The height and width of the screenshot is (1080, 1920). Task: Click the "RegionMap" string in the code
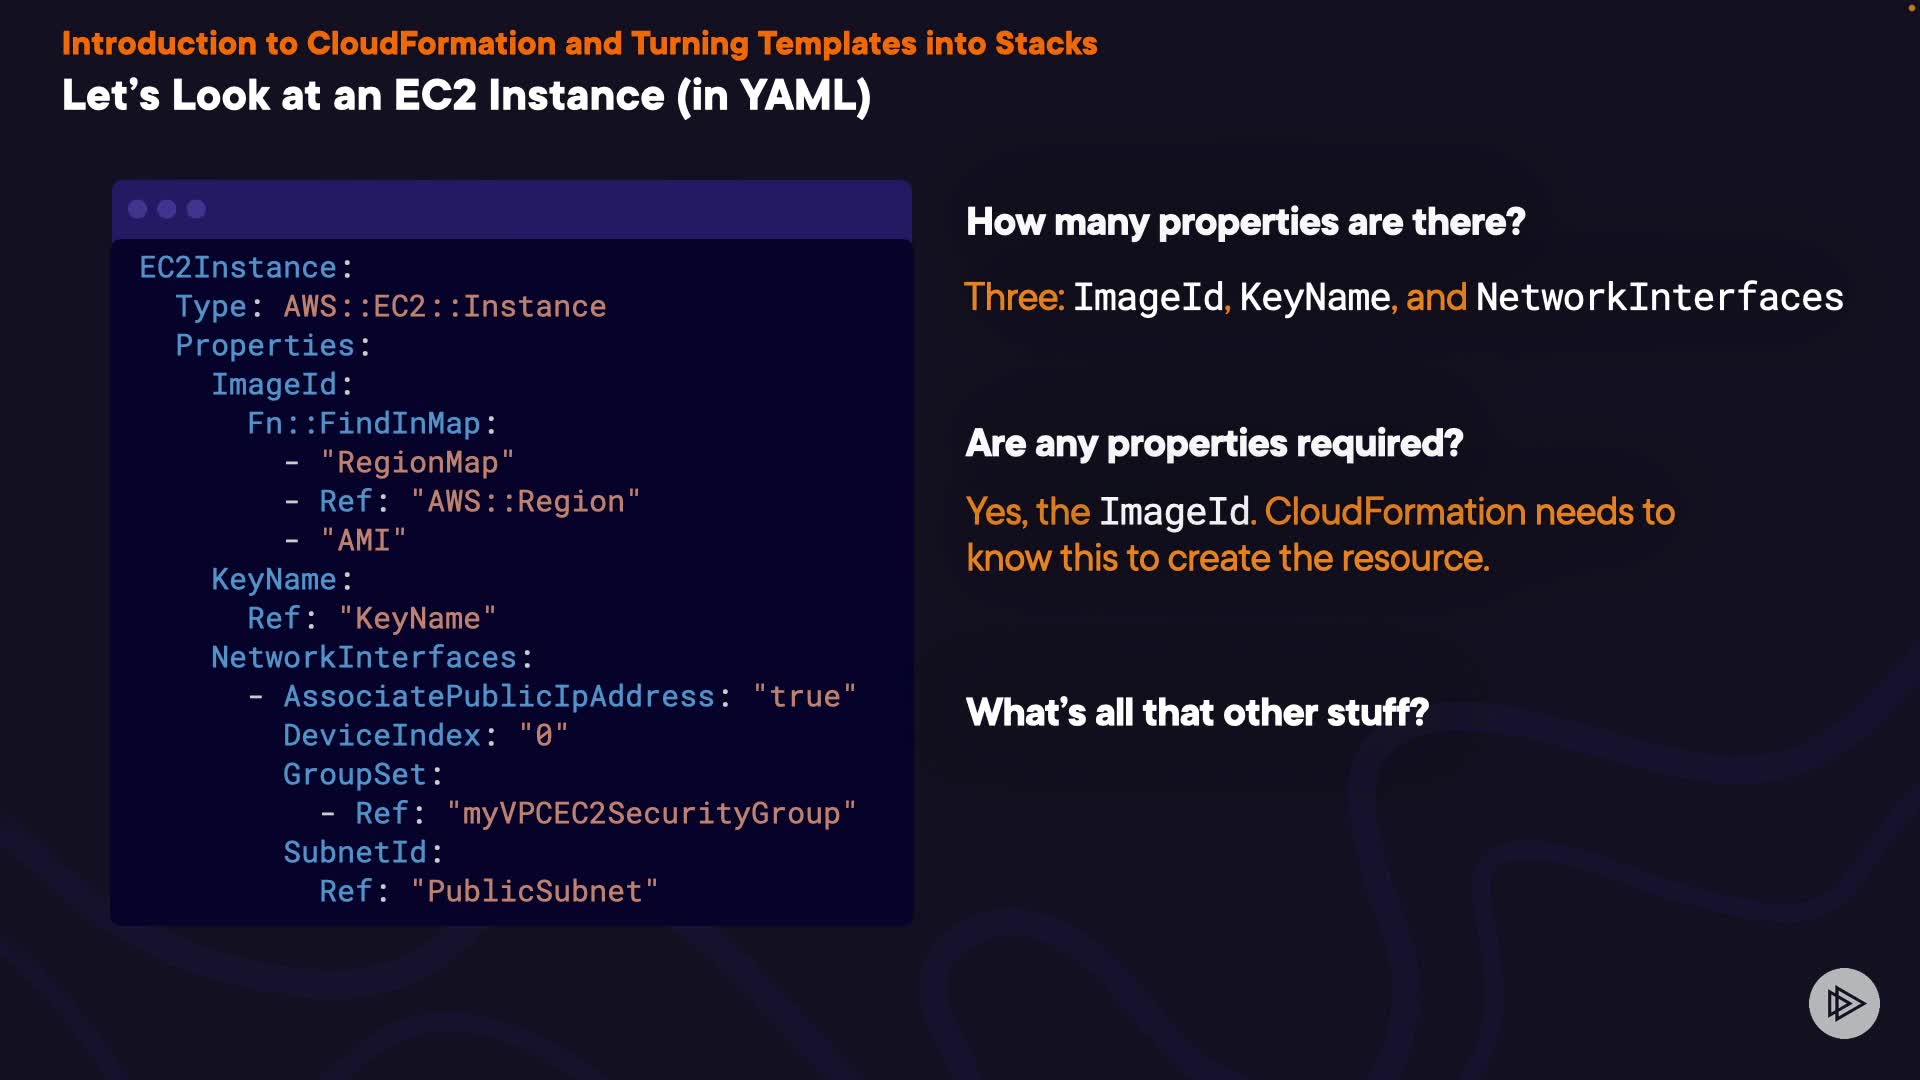(417, 463)
